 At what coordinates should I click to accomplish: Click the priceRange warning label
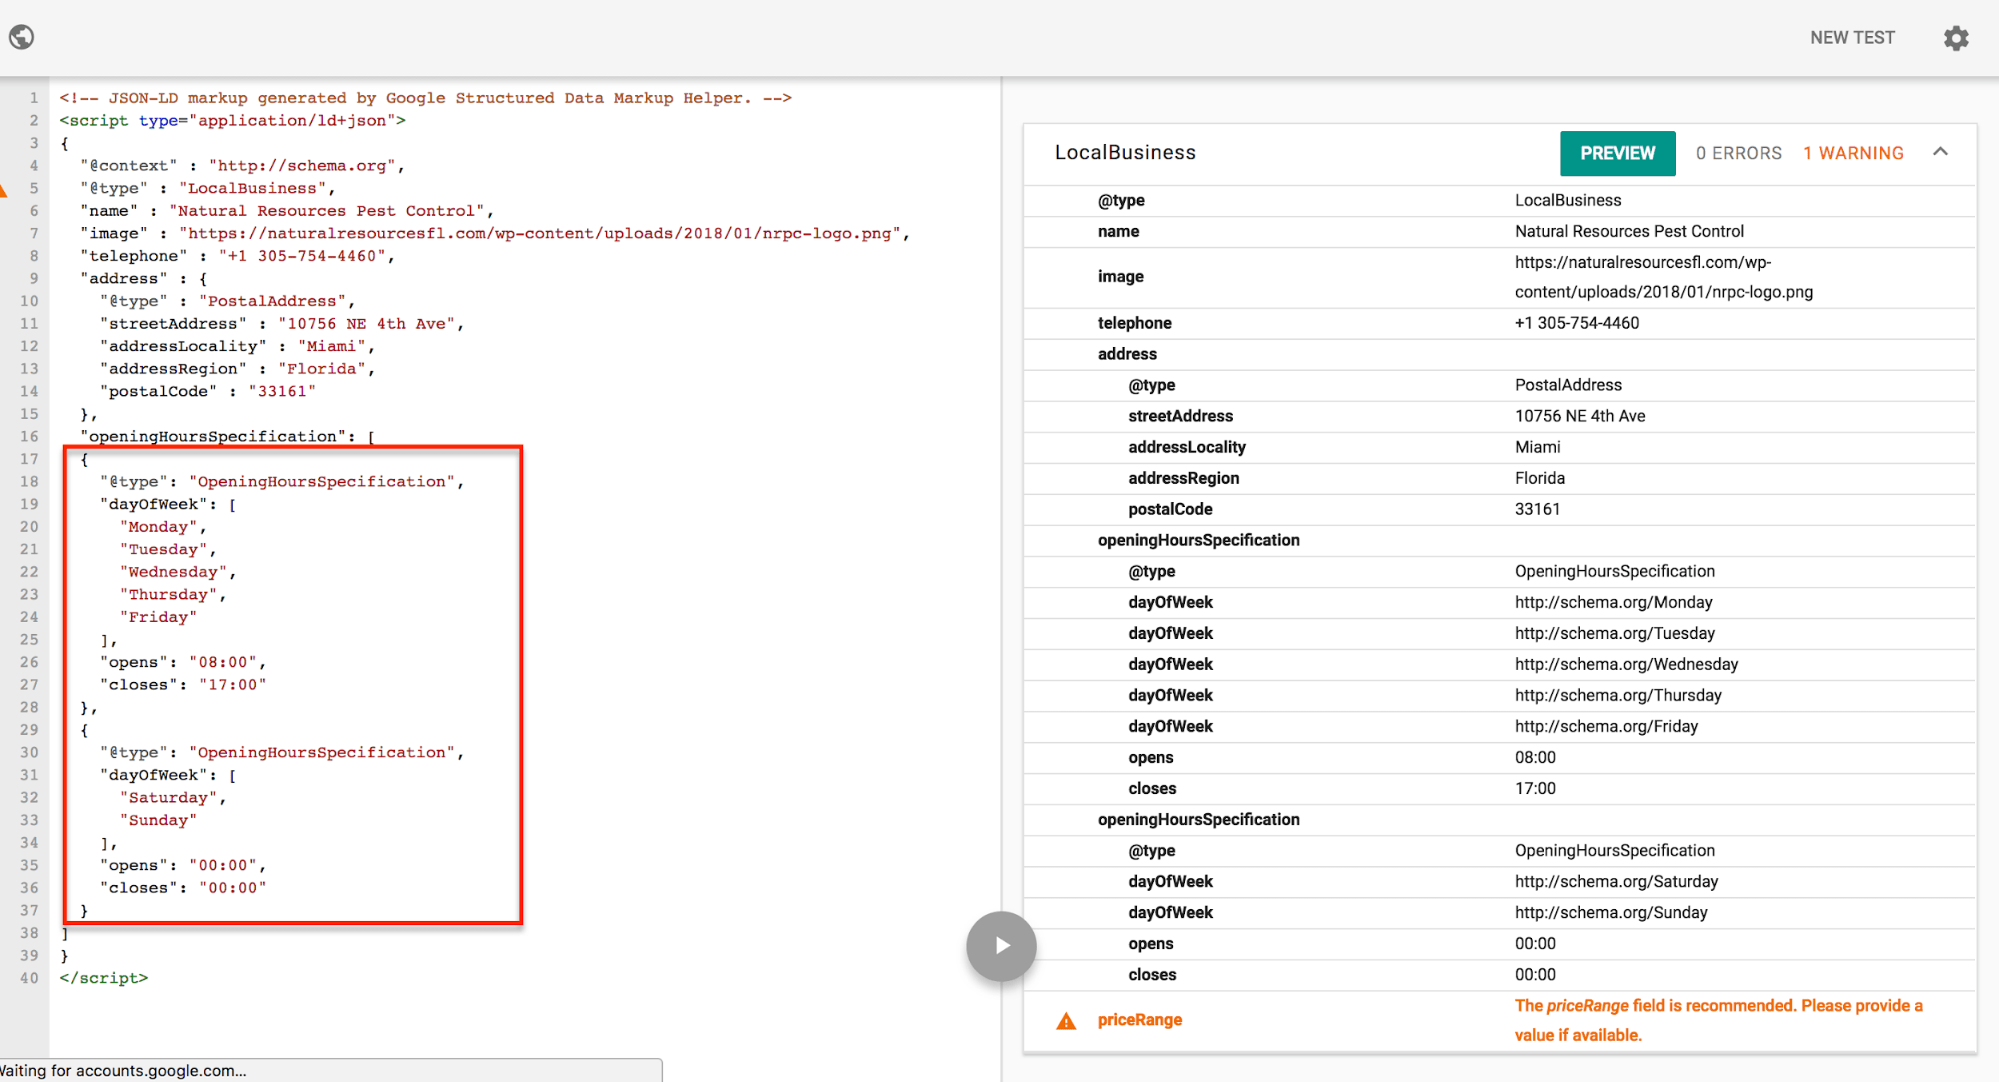(1139, 1020)
